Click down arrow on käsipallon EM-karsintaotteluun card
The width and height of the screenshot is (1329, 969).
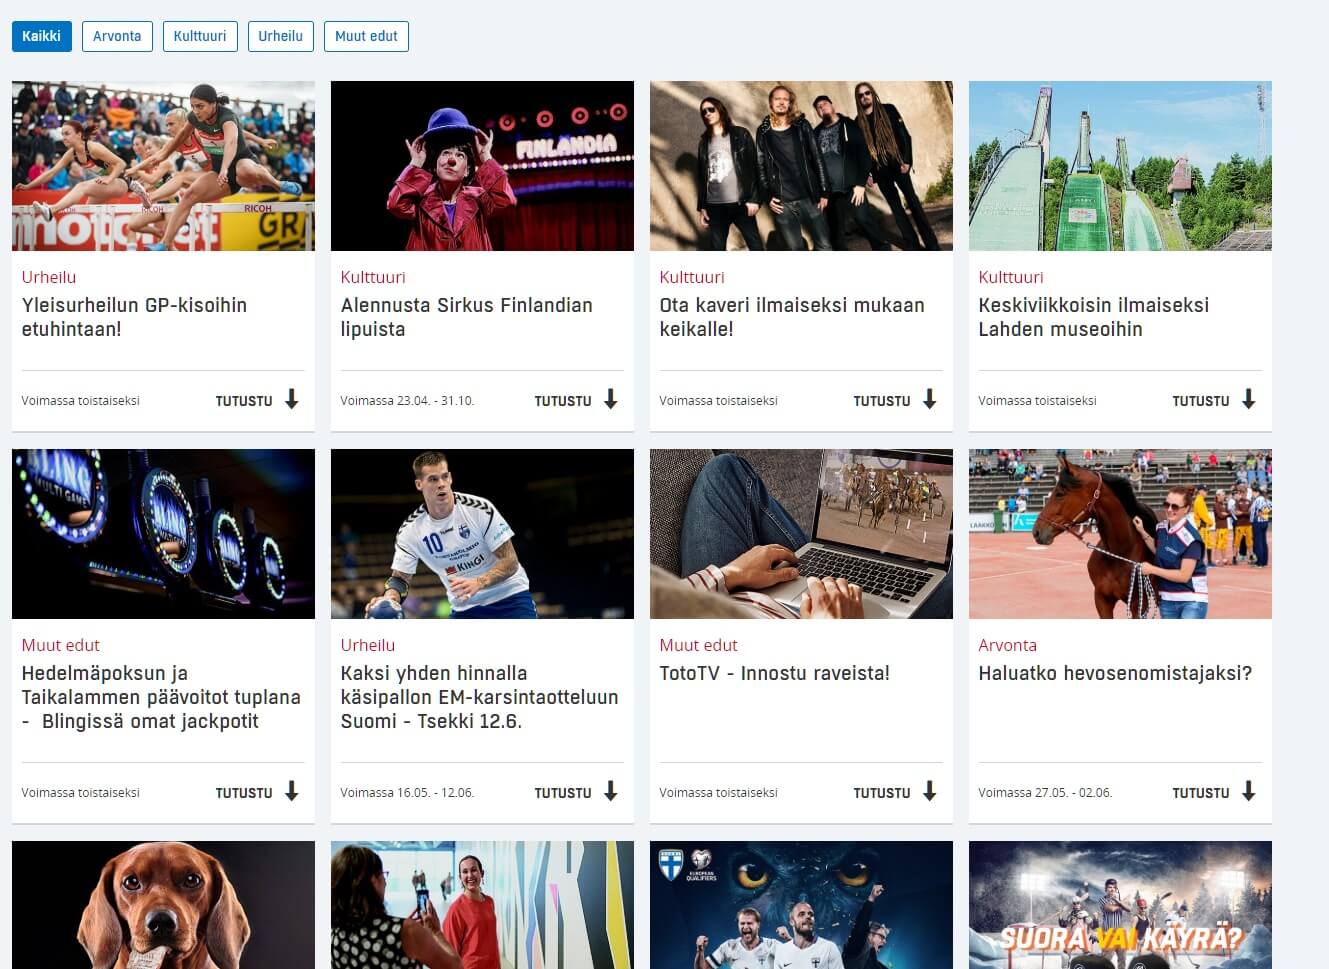tap(610, 792)
